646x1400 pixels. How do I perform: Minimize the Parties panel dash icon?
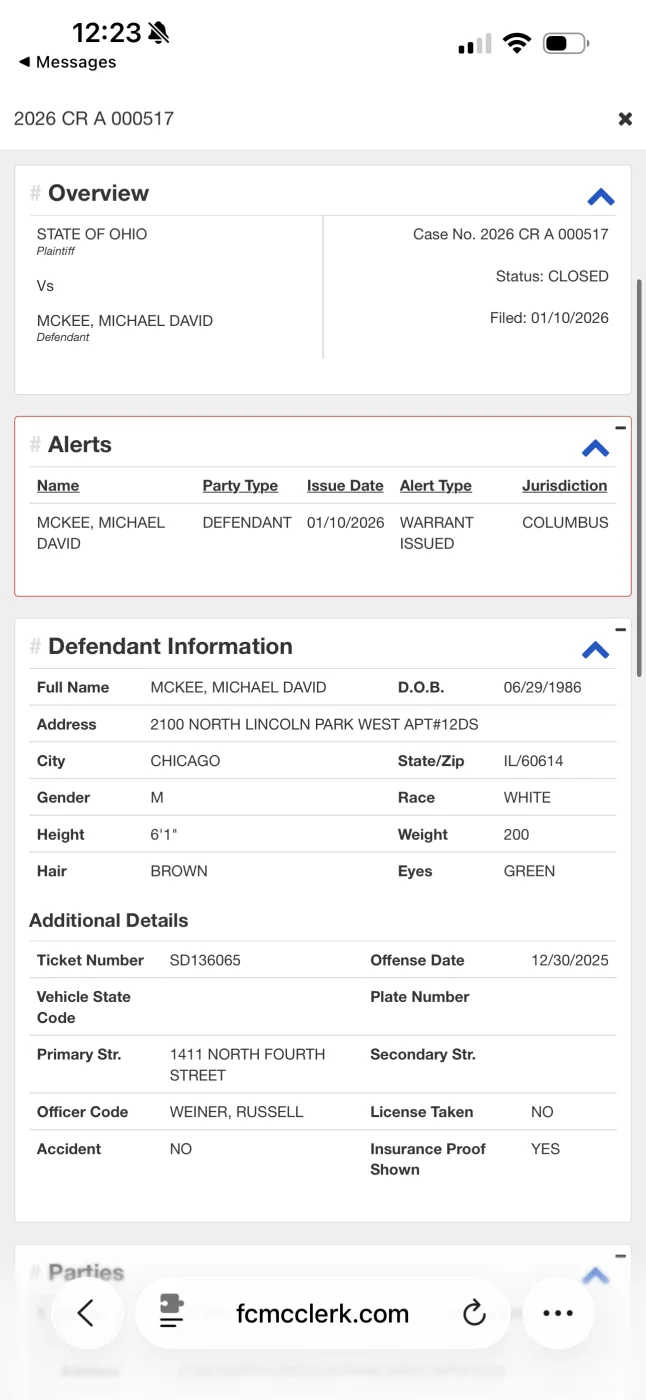pos(621,1256)
